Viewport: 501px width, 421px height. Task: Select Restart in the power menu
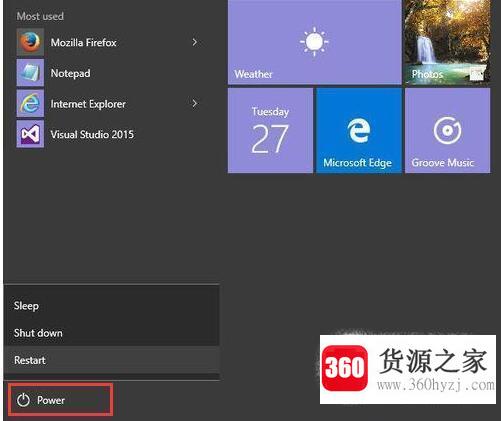click(x=112, y=360)
